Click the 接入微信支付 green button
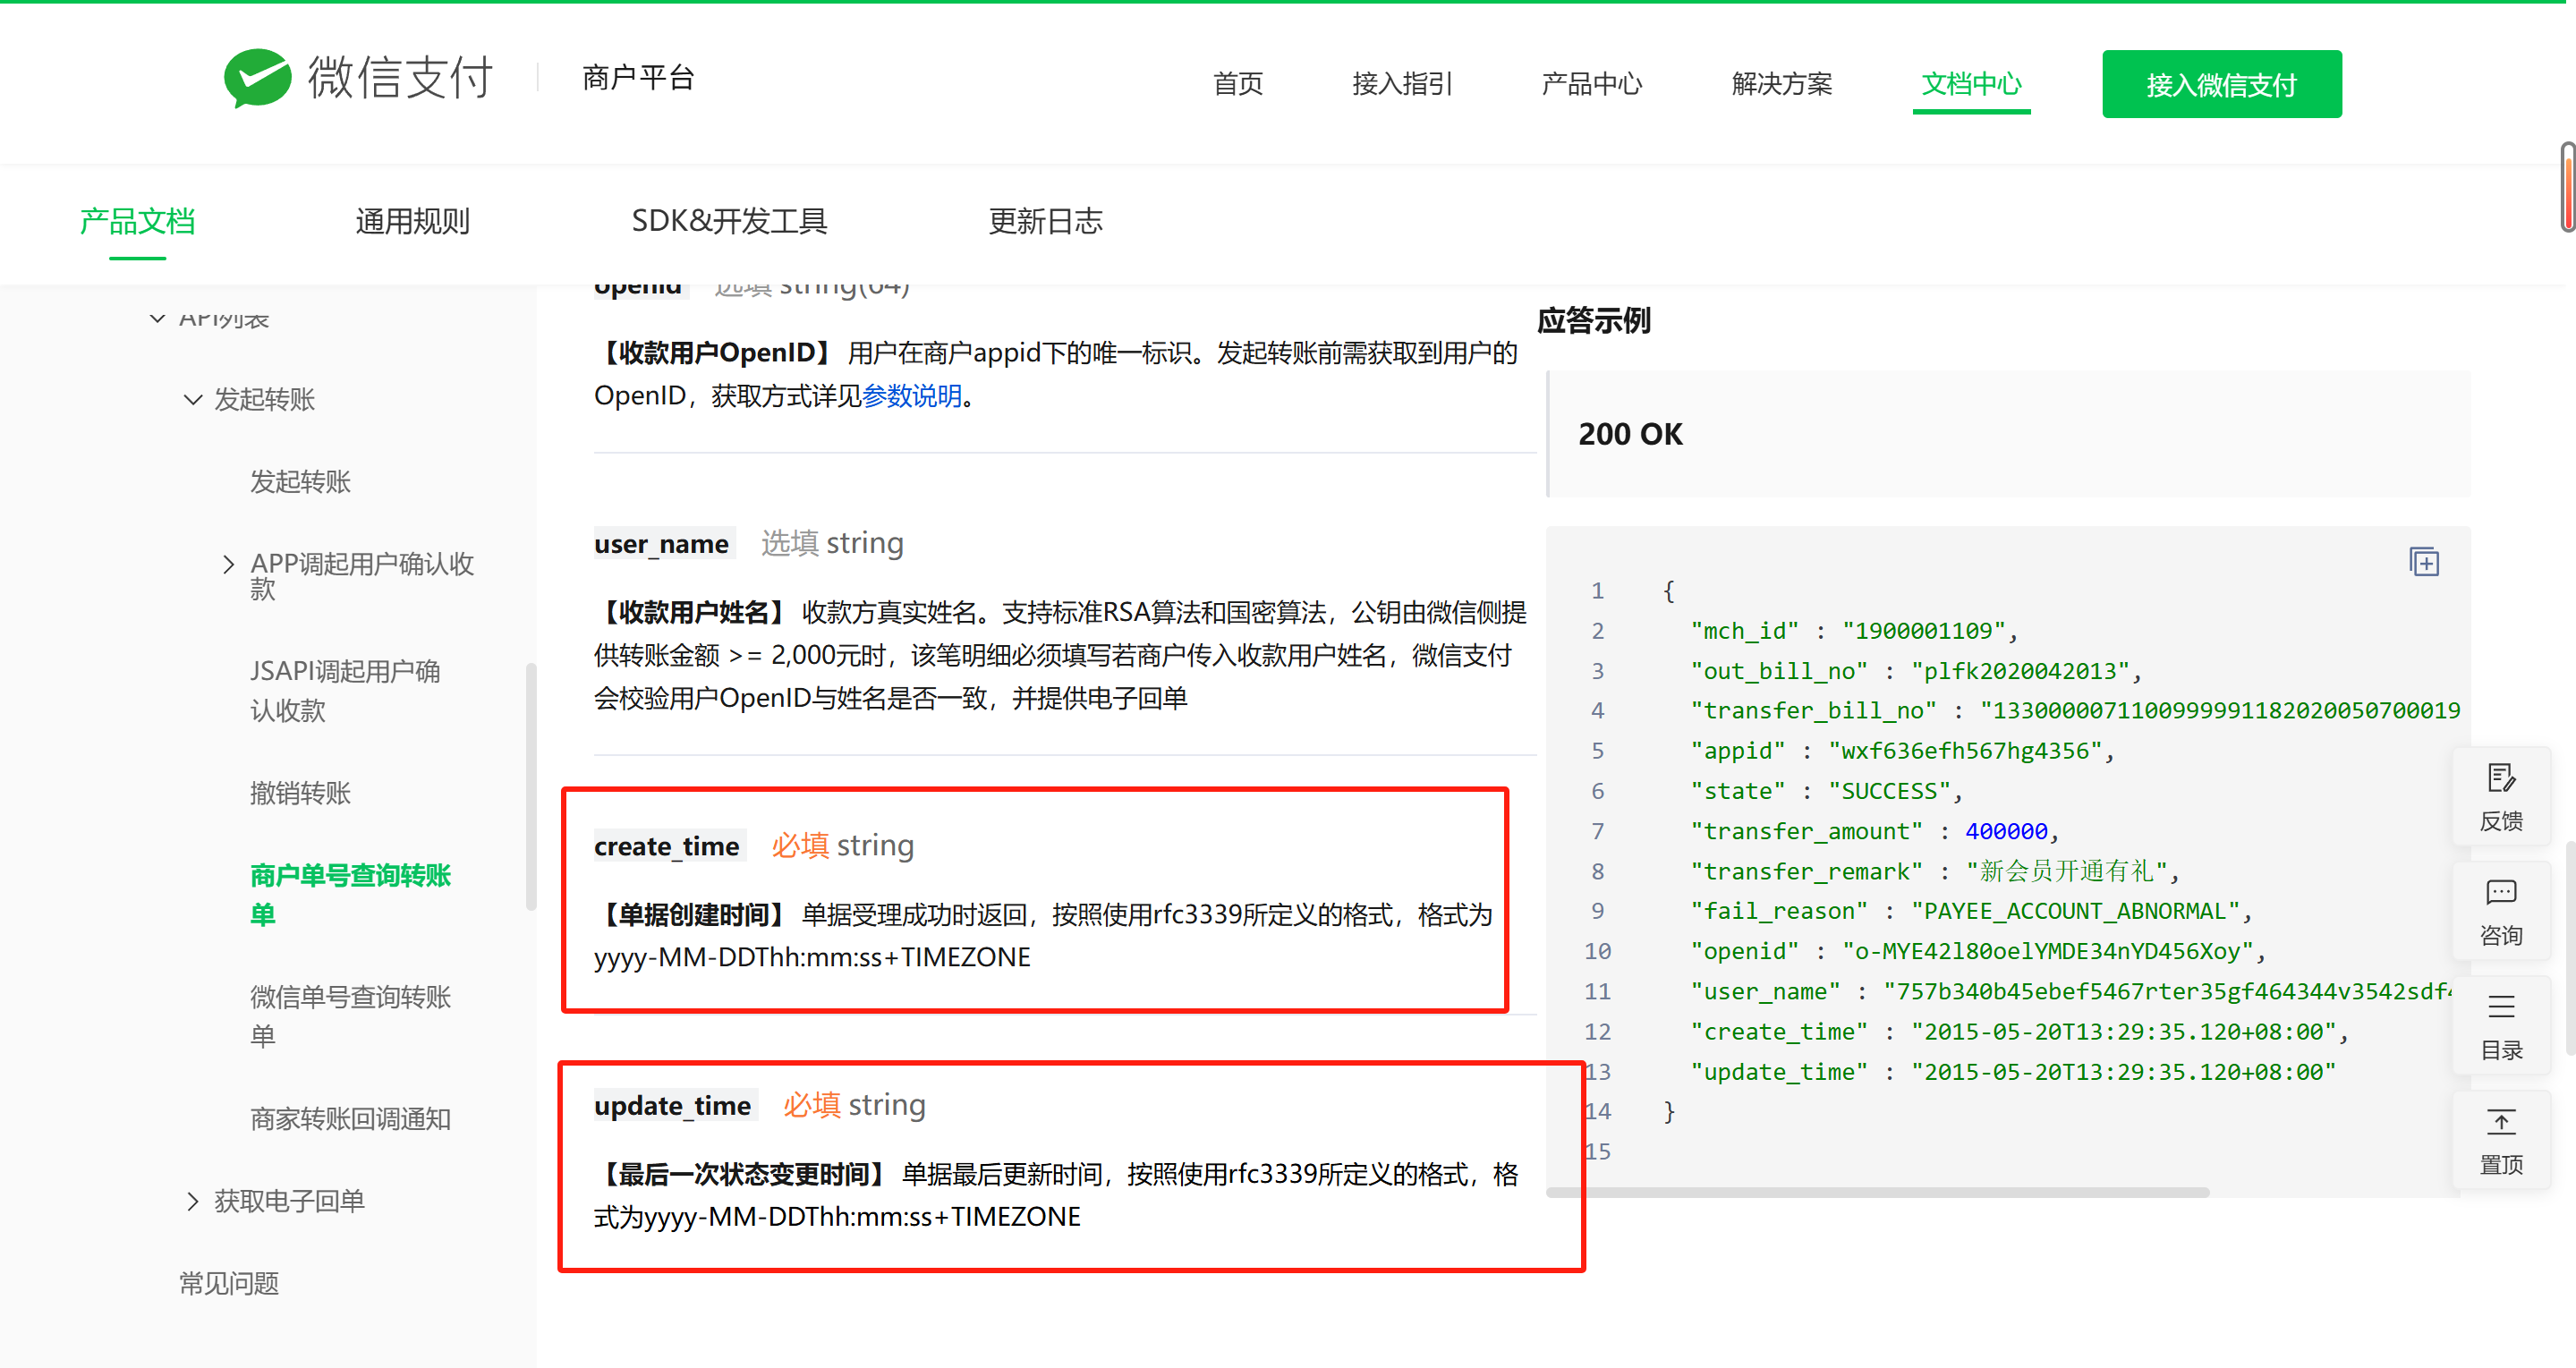 click(x=2221, y=85)
